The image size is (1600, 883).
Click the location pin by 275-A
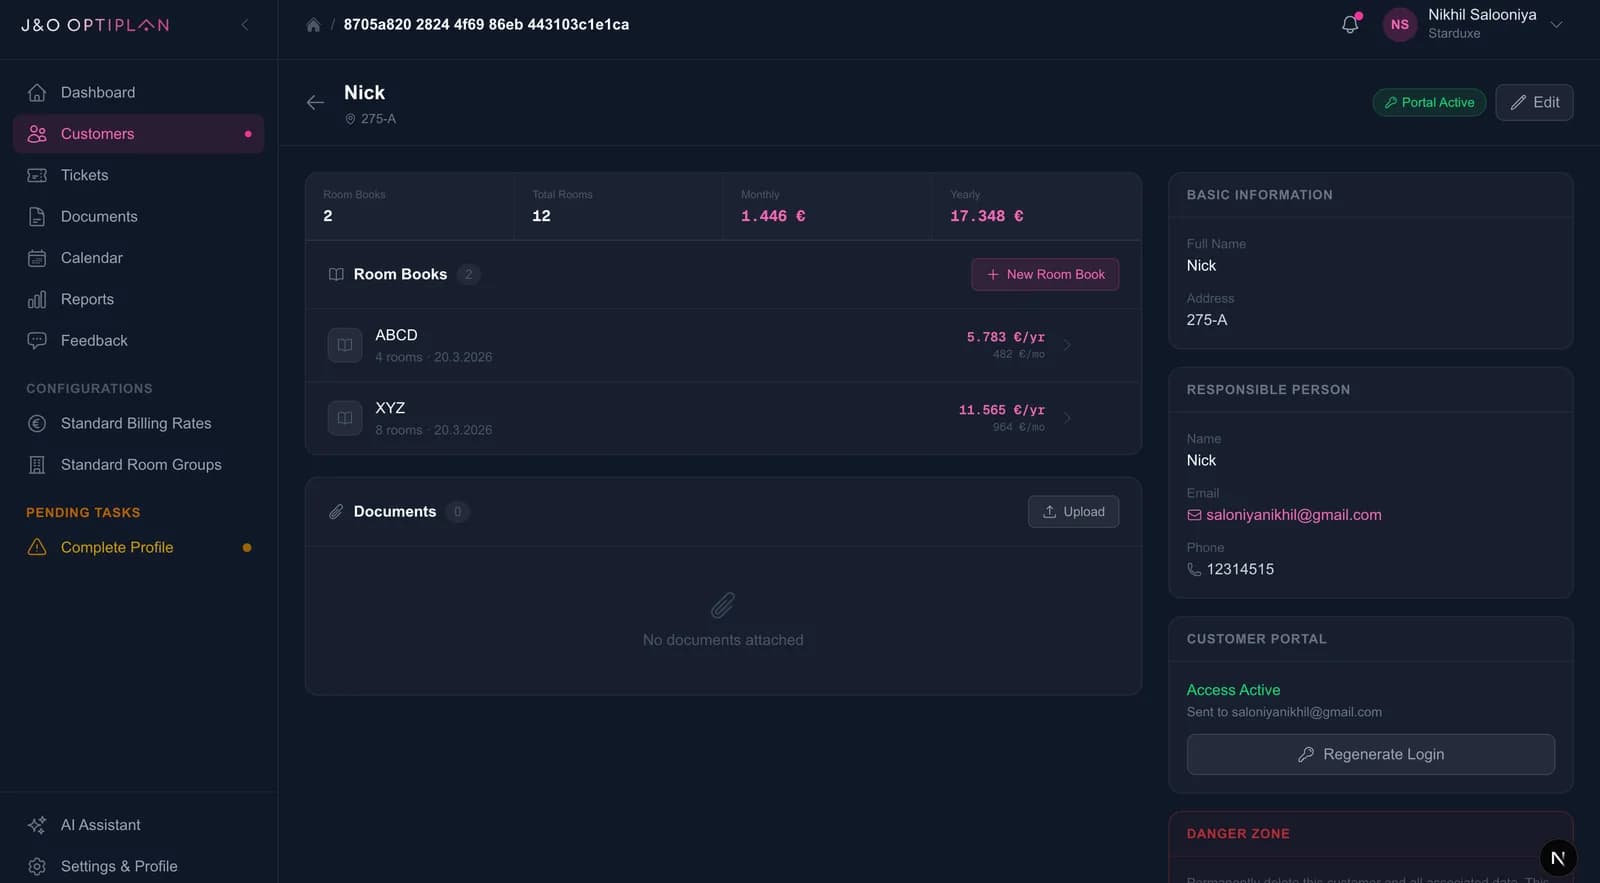(x=350, y=119)
